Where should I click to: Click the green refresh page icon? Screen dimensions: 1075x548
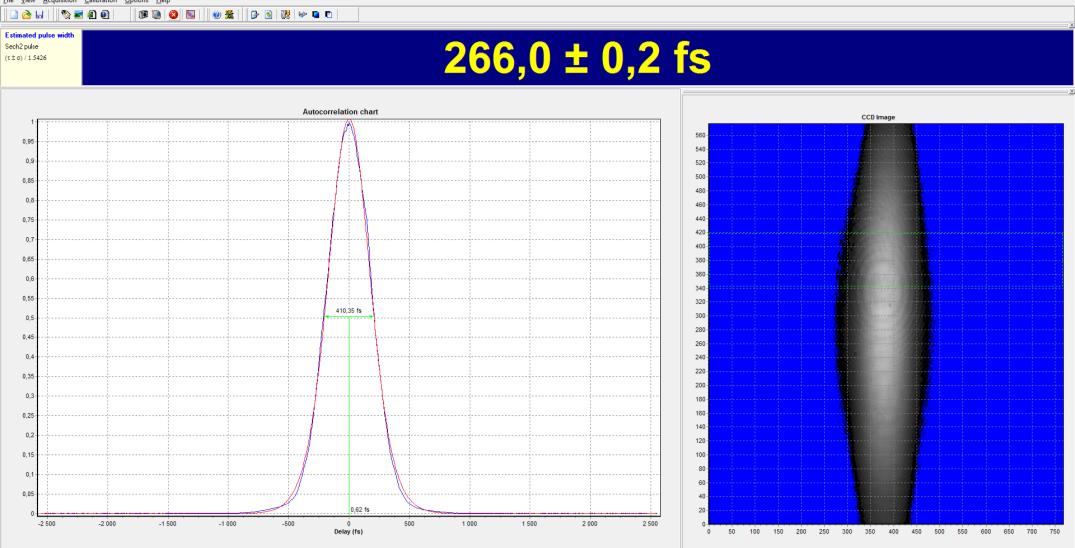[x=268, y=16]
